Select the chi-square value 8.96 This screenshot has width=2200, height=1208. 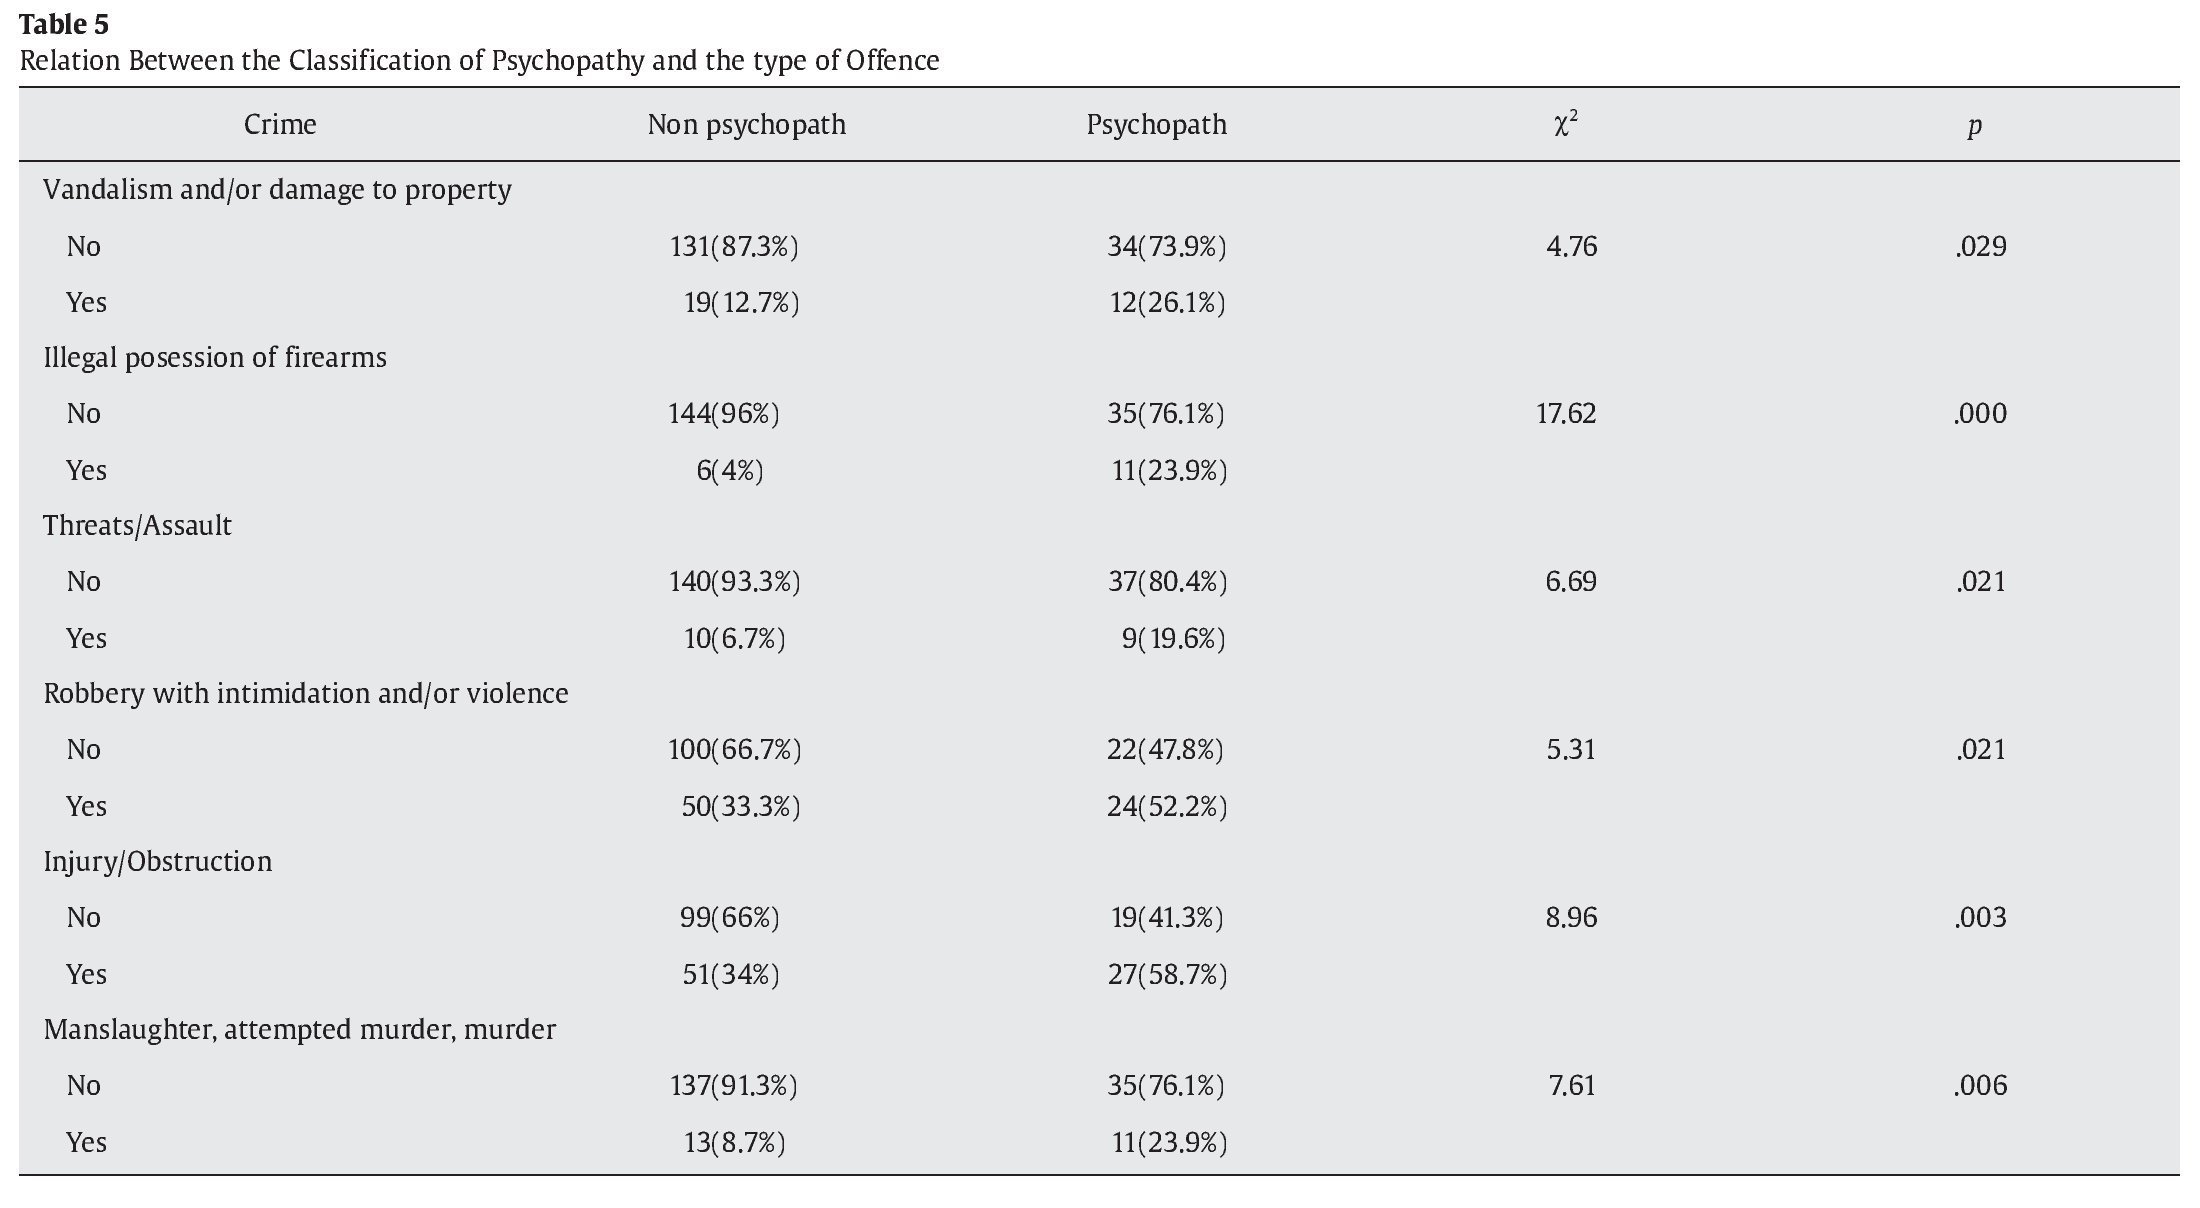coord(1571,918)
